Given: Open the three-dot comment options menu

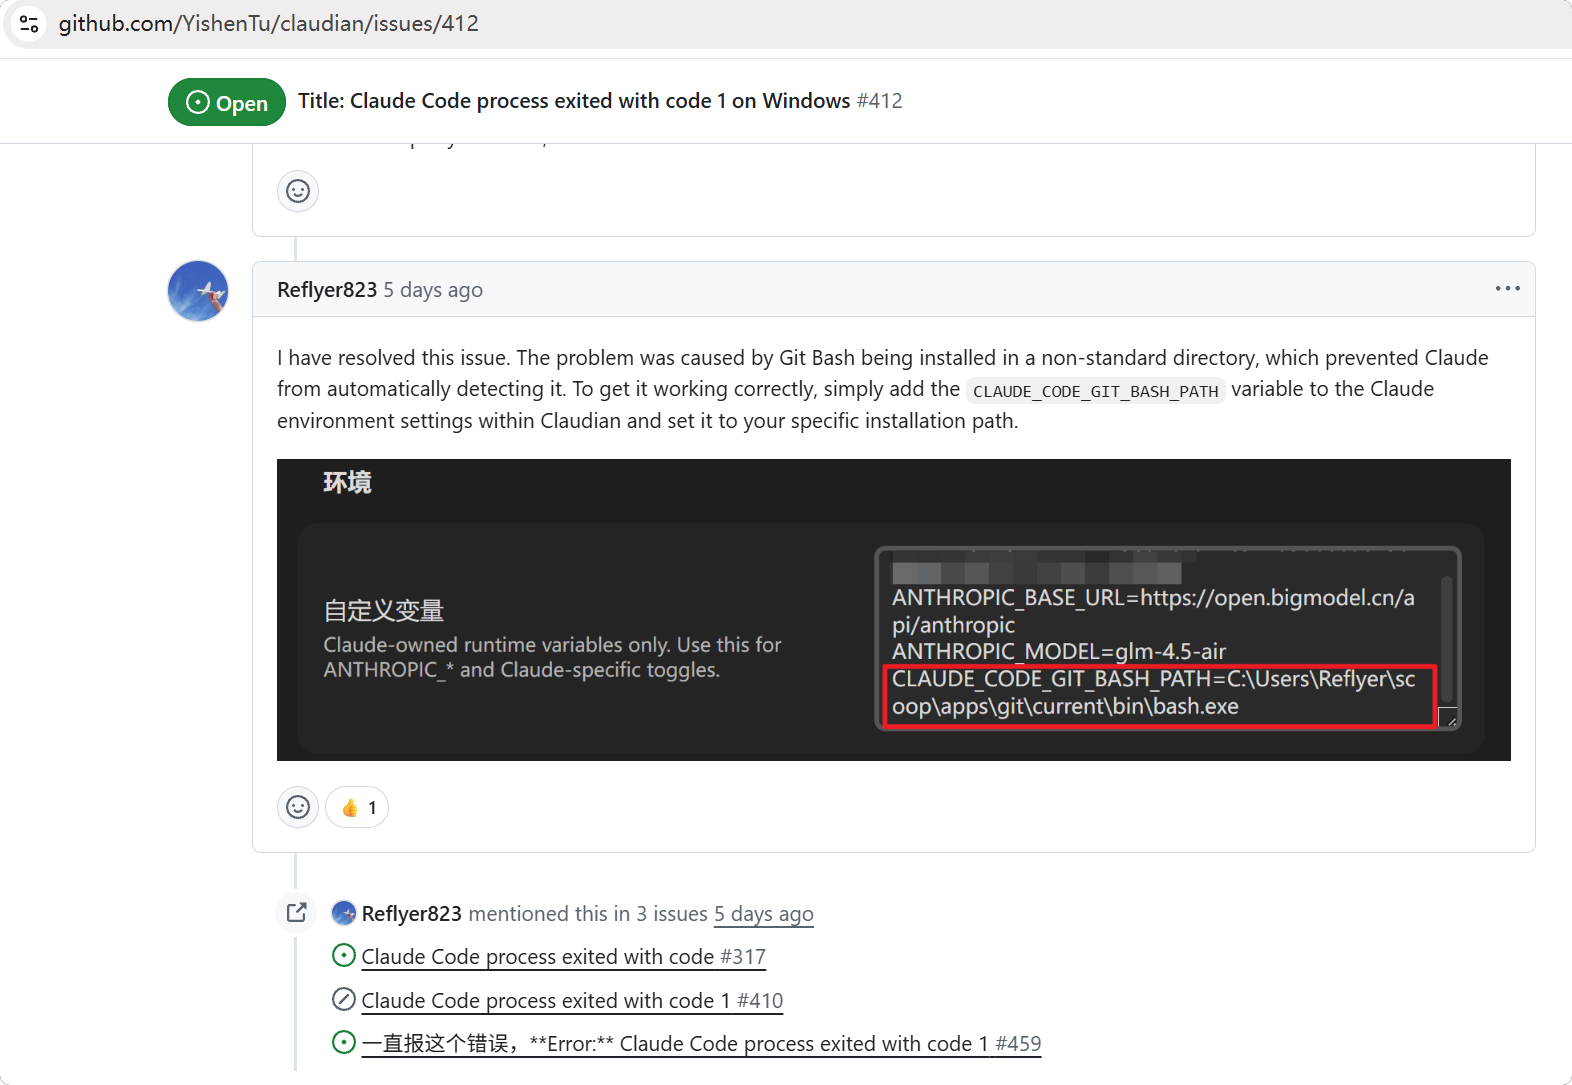Looking at the screenshot, I should point(1507,289).
